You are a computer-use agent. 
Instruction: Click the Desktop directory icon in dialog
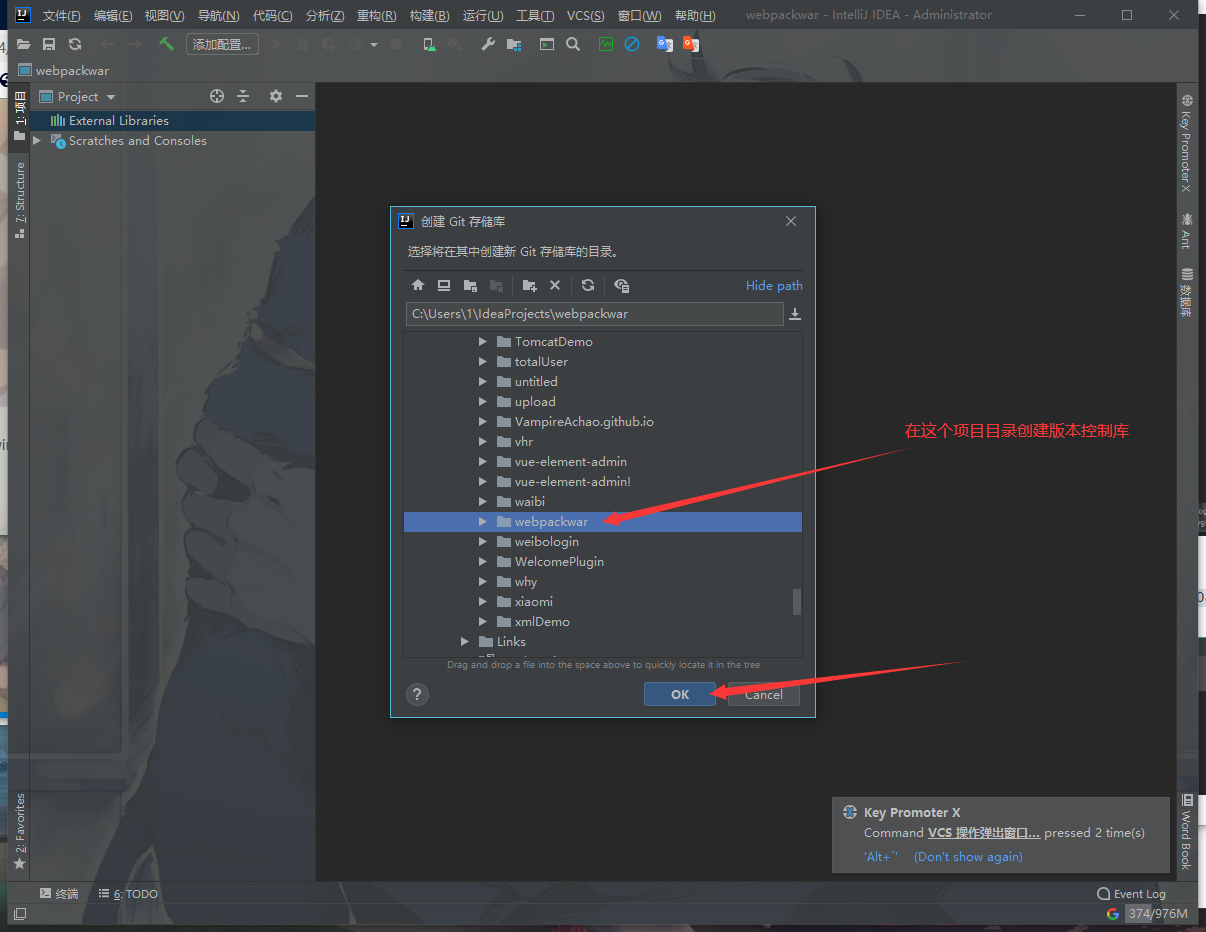coord(444,286)
